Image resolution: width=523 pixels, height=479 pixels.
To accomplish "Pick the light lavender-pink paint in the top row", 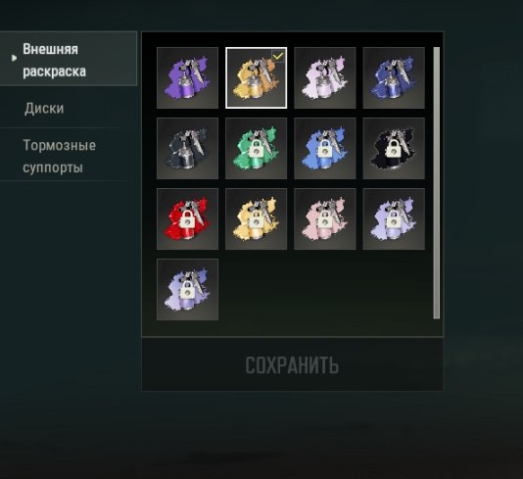I will tap(325, 78).
